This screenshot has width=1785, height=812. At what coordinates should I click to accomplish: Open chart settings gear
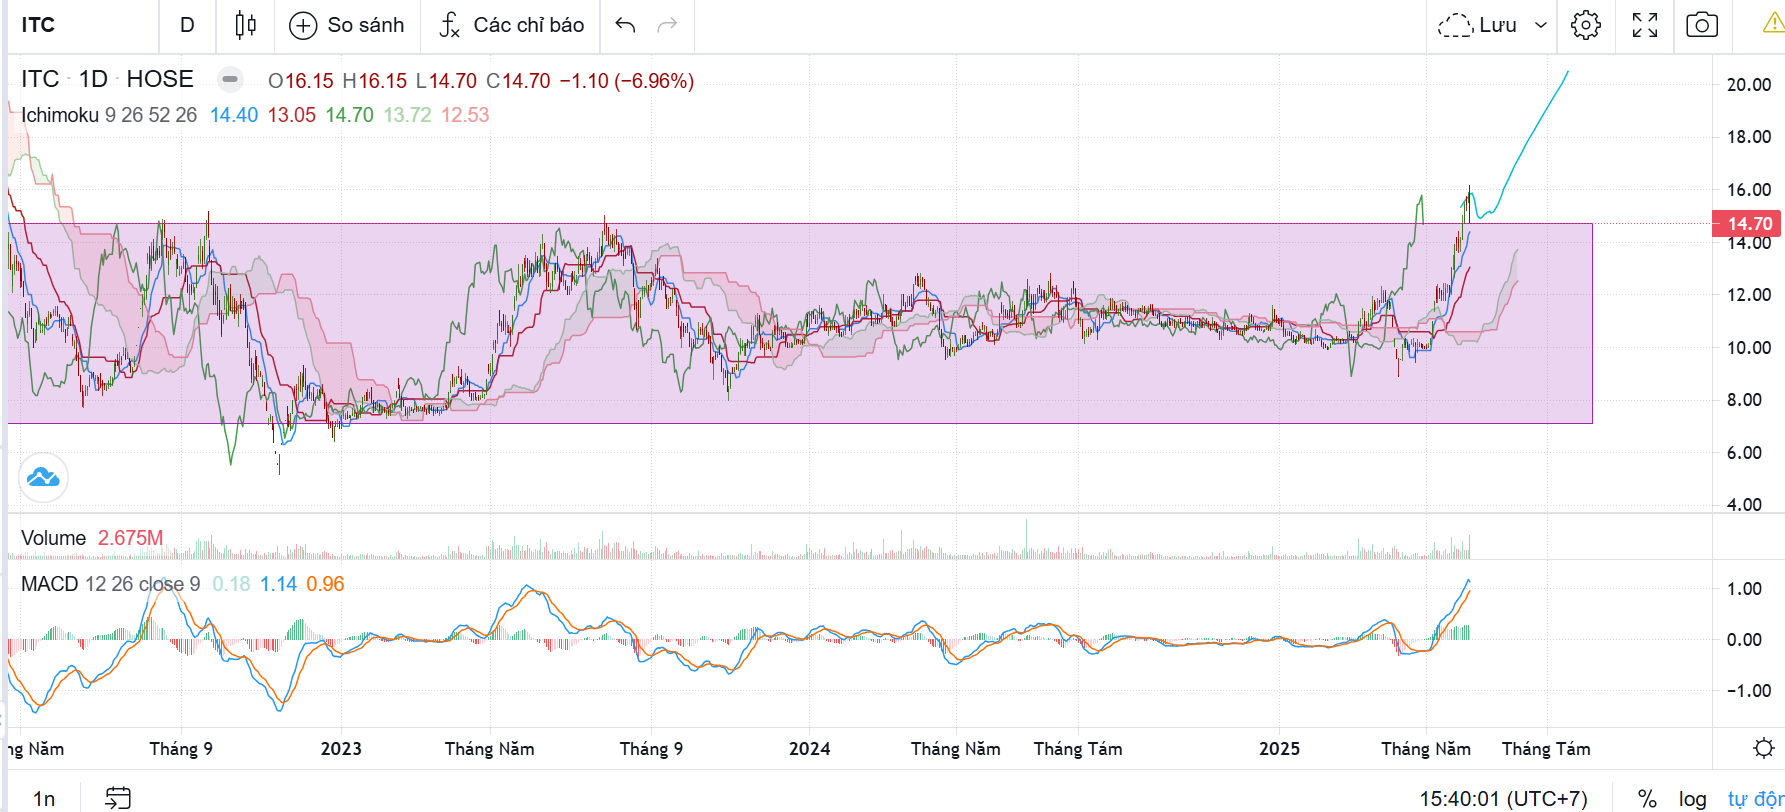click(x=1586, y=25)
